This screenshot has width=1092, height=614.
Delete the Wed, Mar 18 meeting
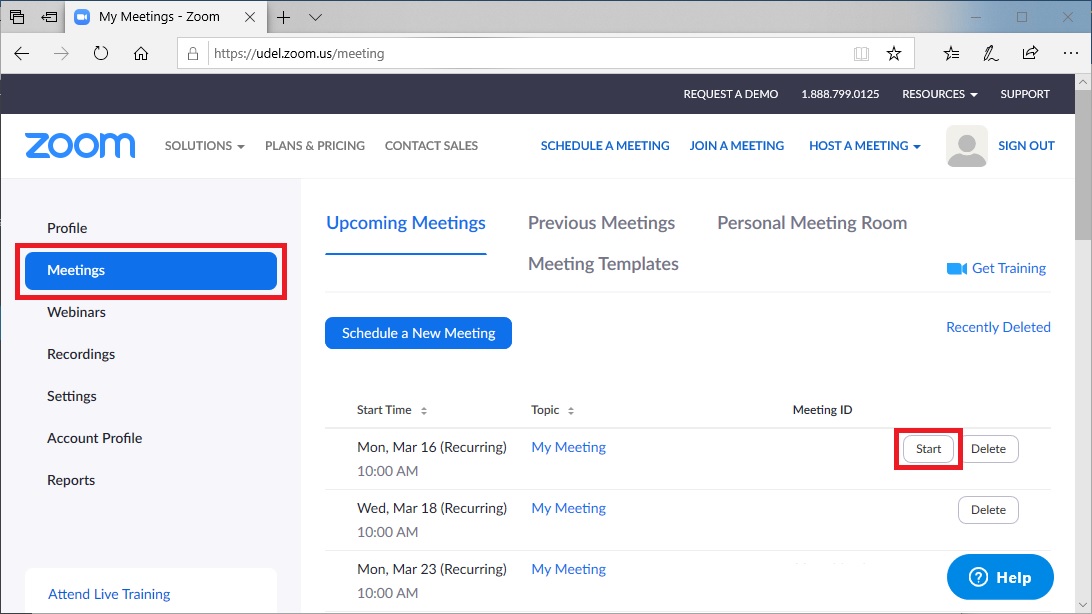coord(988,510)
